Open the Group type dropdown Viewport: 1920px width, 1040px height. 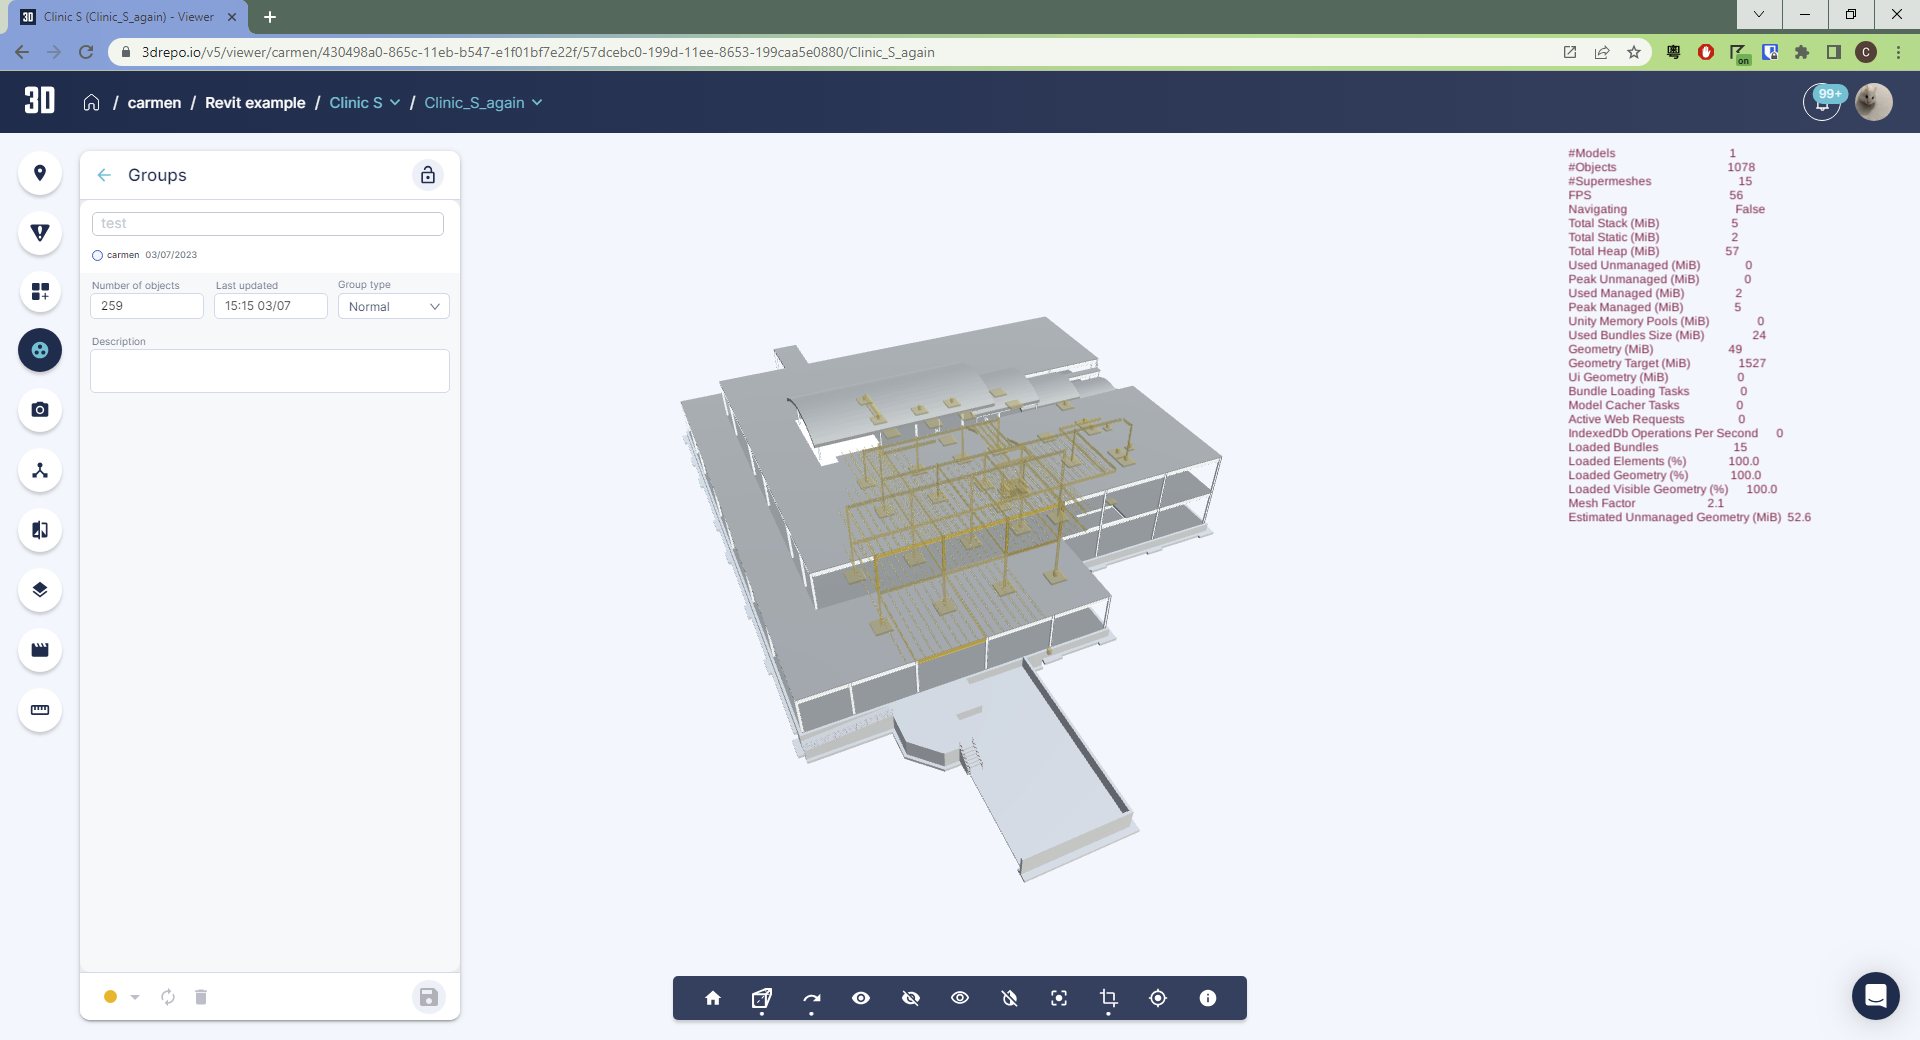click(x=393, y=306)
